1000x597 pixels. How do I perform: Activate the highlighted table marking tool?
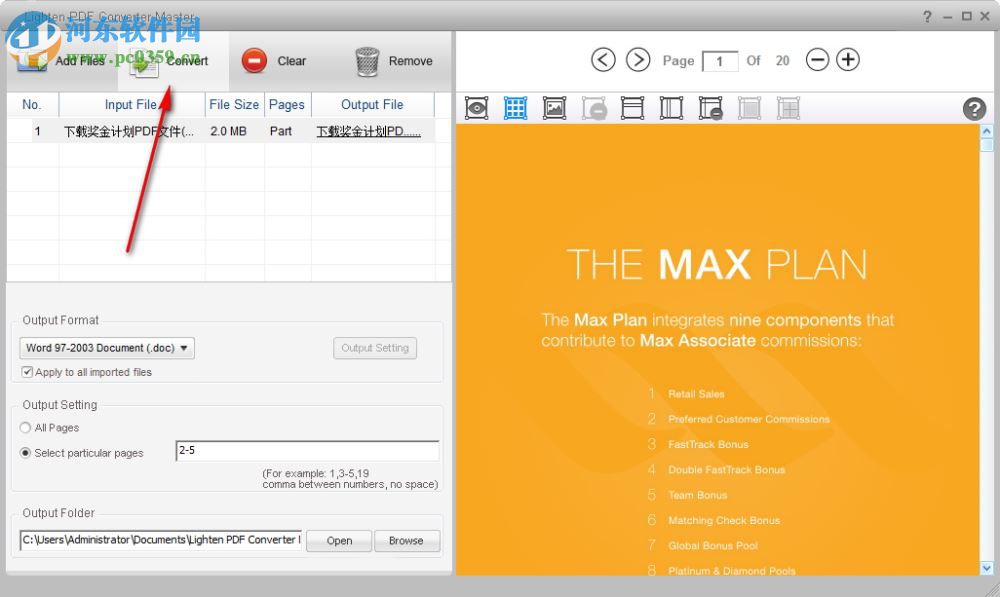pos(515,108)
